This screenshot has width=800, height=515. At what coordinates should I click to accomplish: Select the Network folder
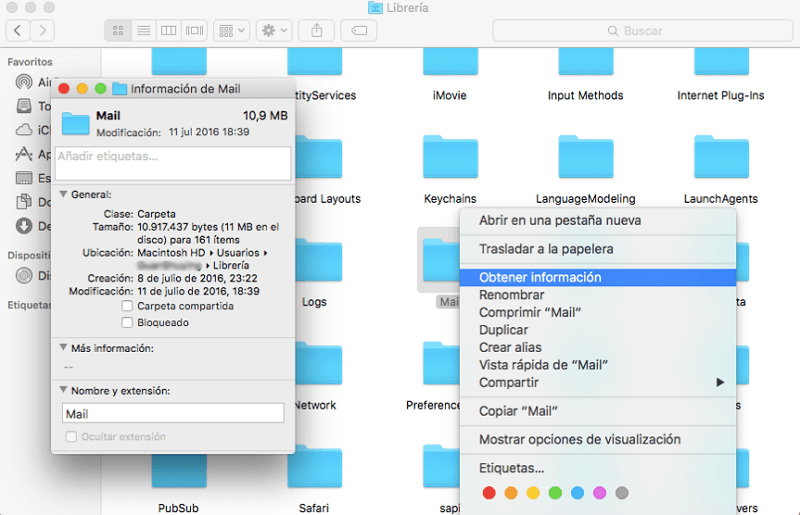pyautogui.click(x=319, y=363)
